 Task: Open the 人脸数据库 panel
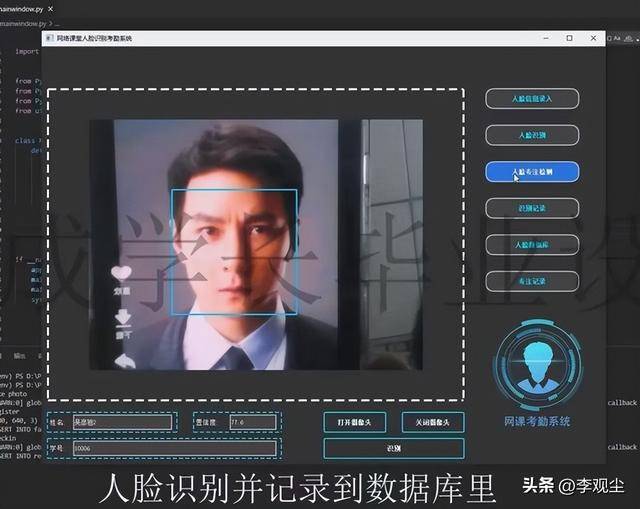[x=532, y=244]
